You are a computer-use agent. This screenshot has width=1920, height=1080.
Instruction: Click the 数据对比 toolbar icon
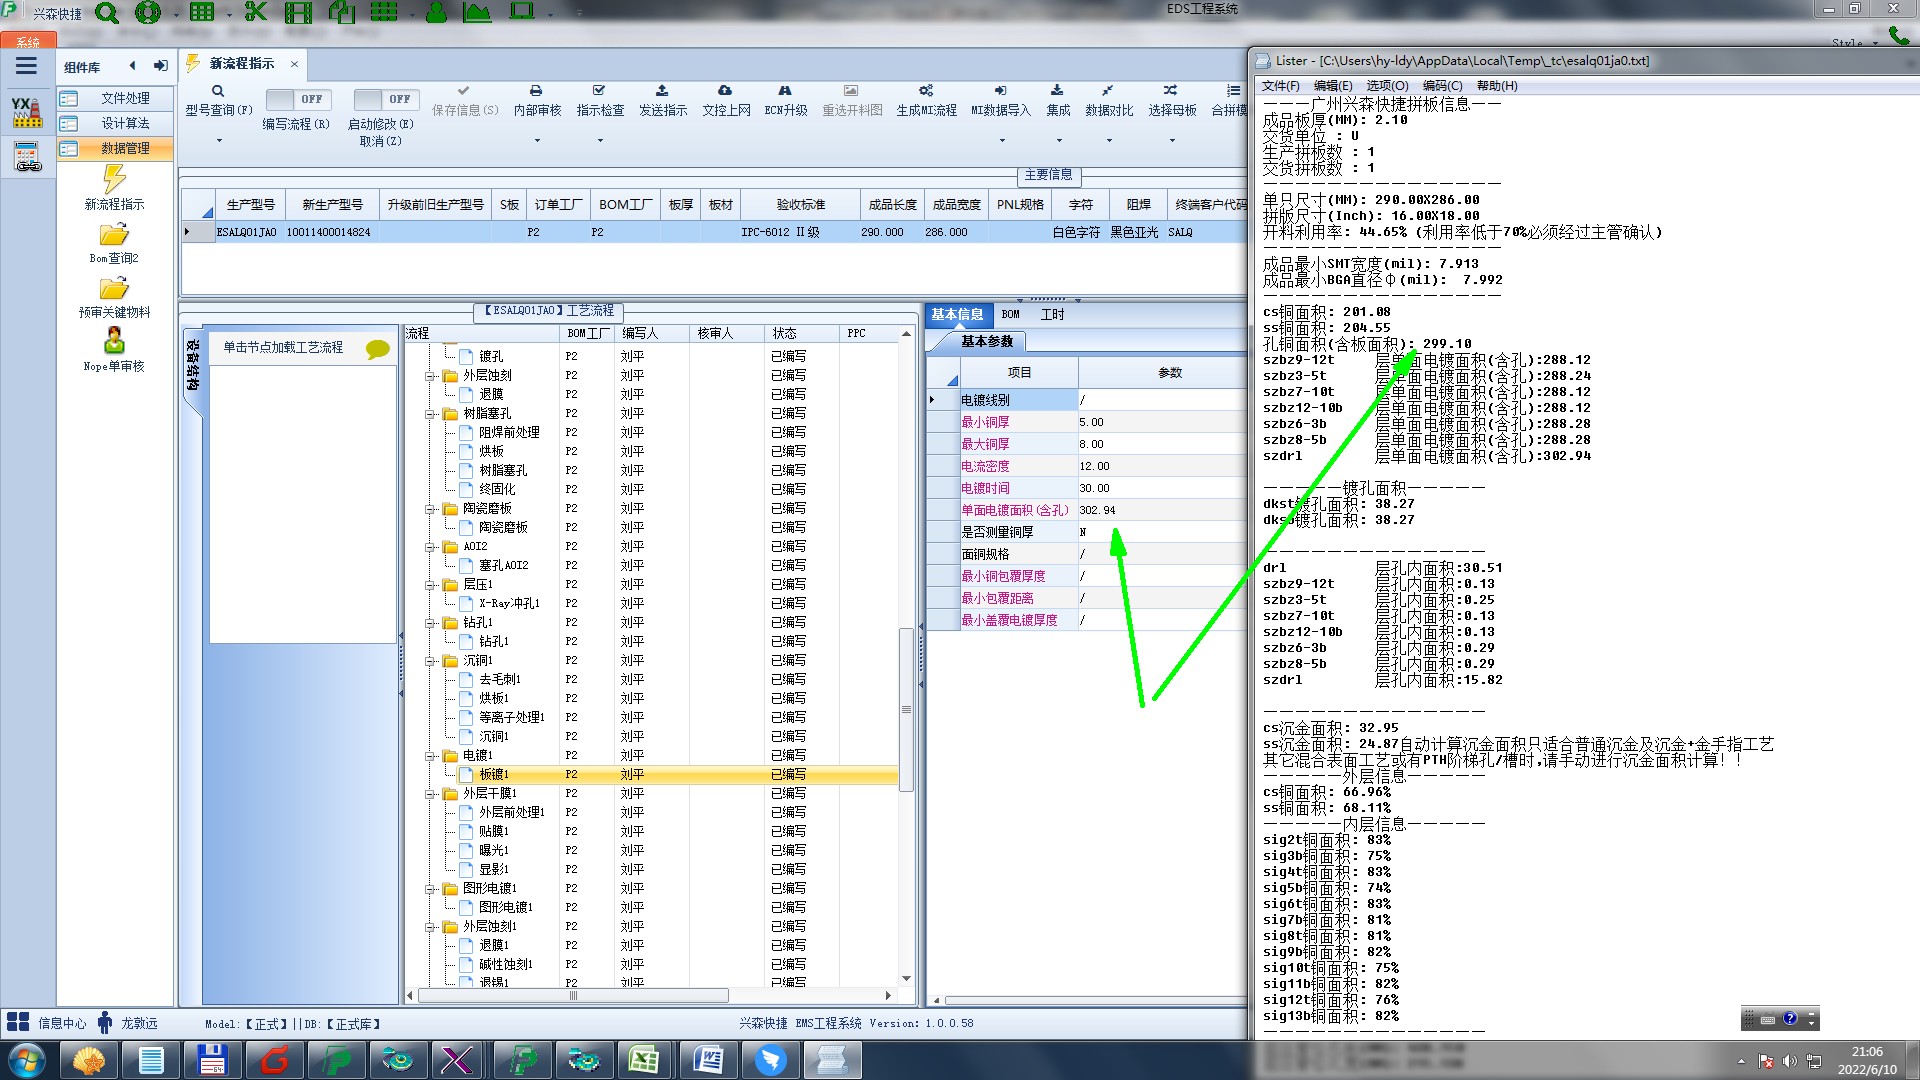click(1108, 91)
